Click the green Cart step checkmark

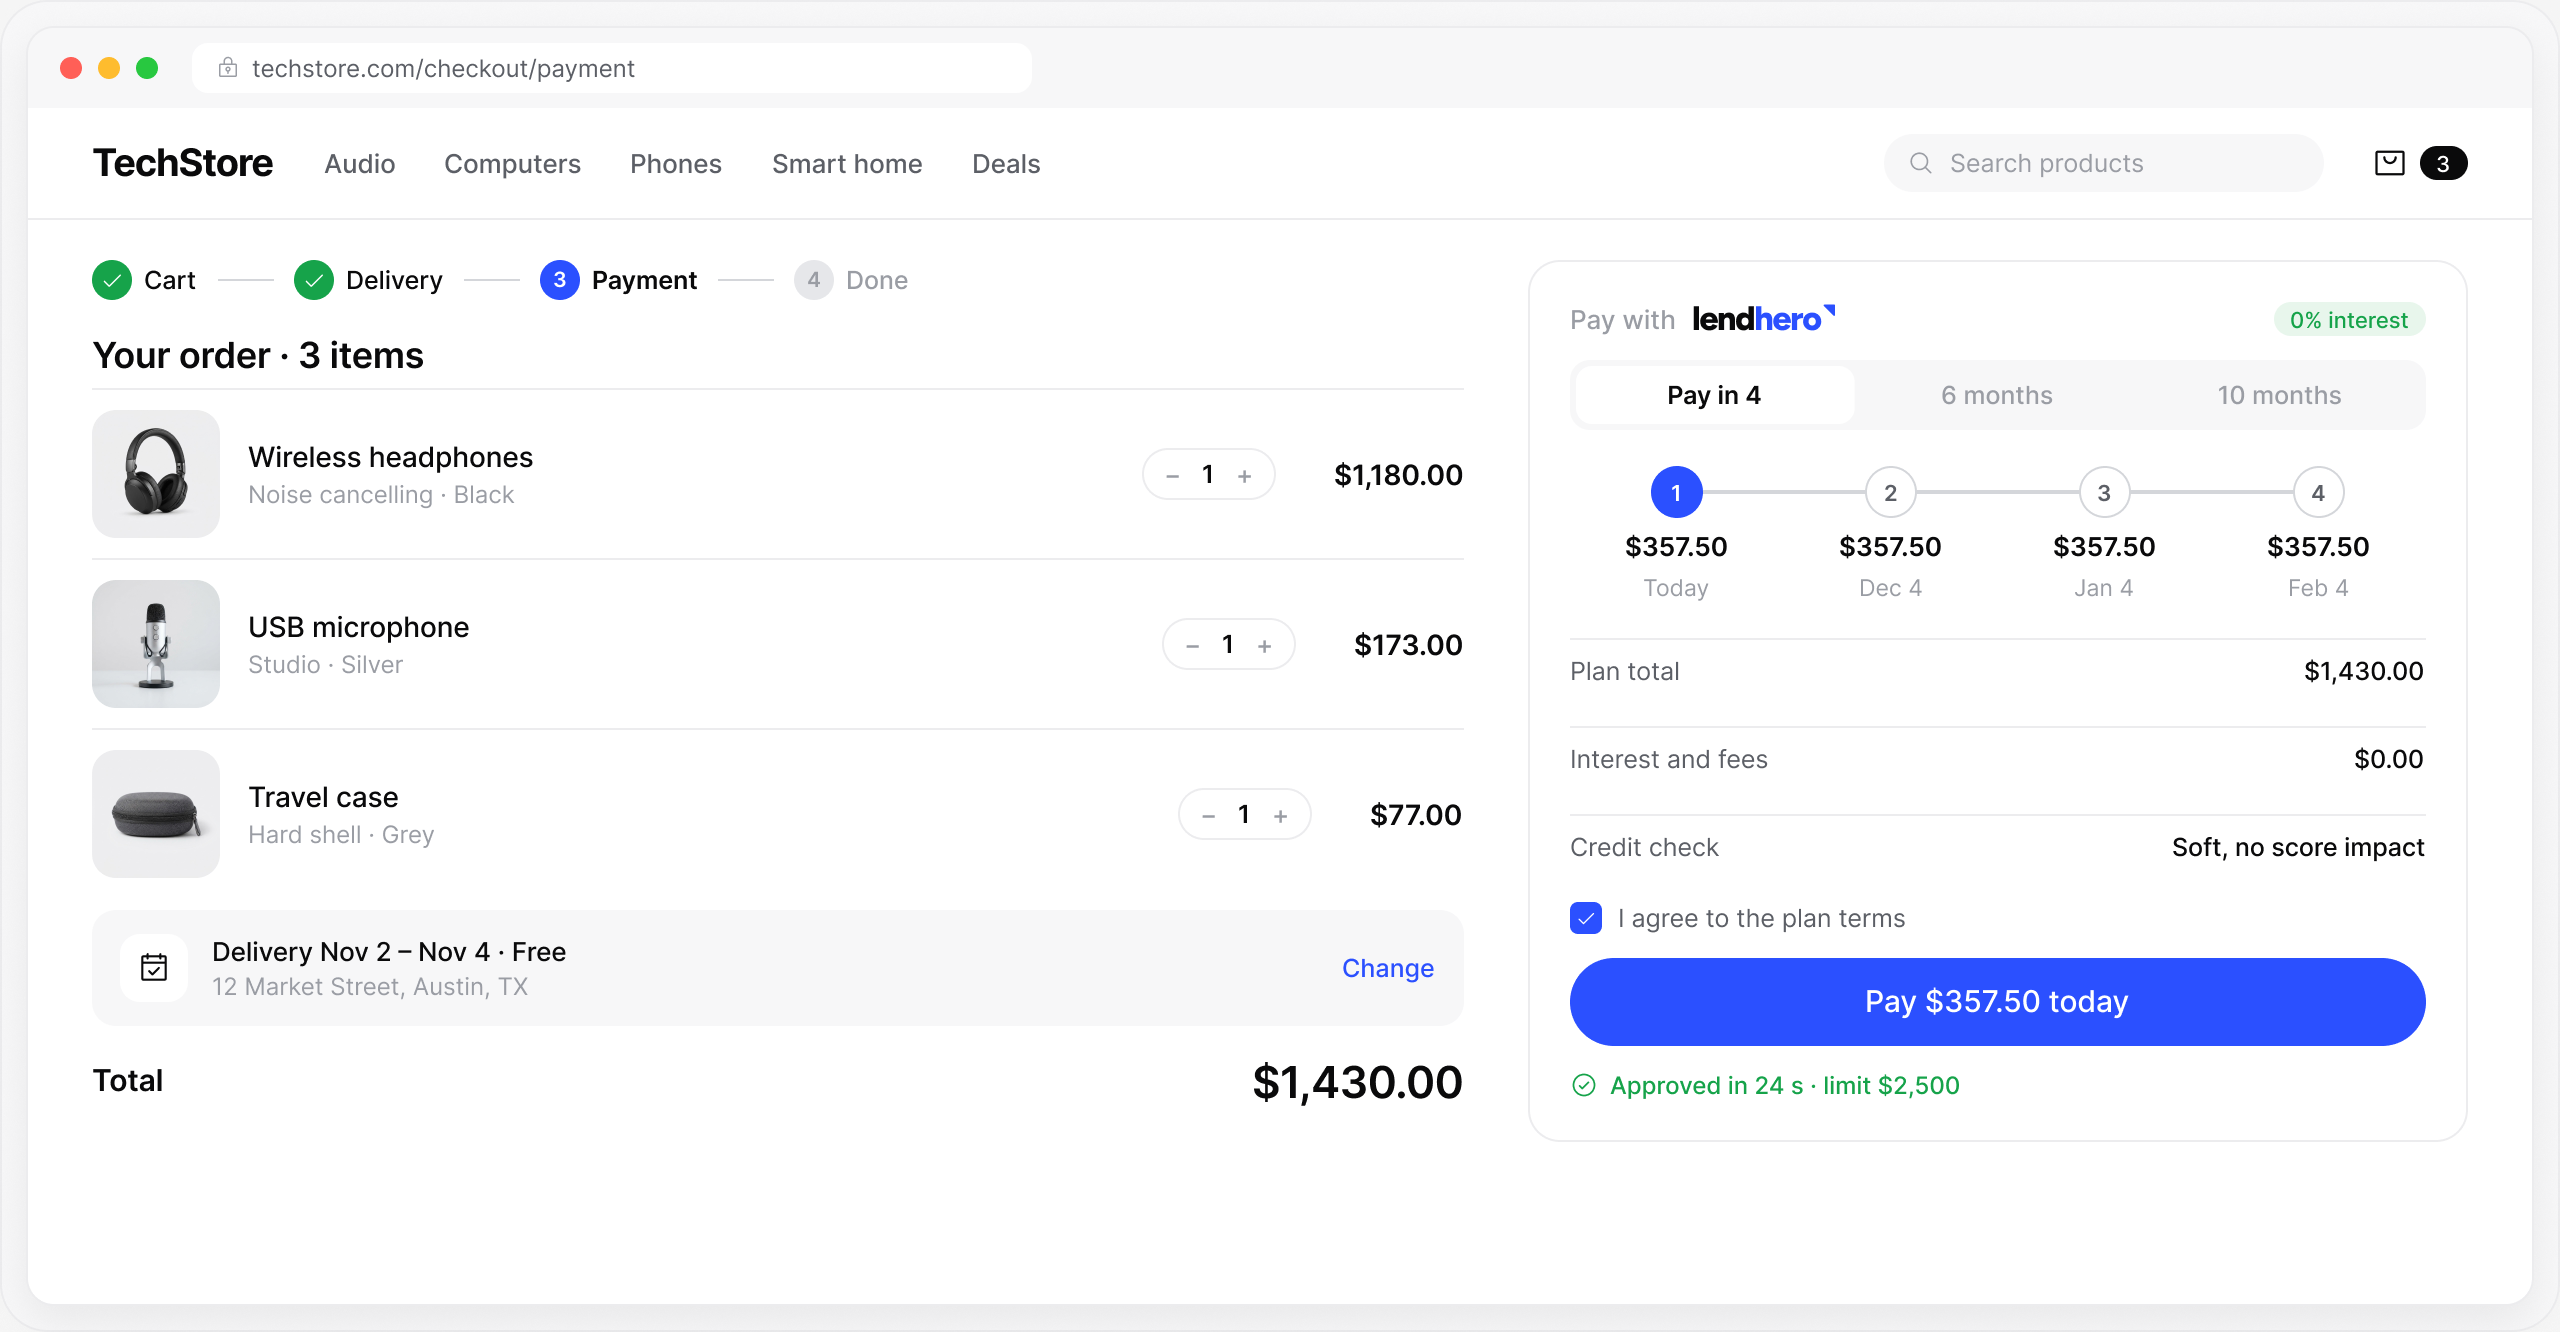tap(112, 280)
